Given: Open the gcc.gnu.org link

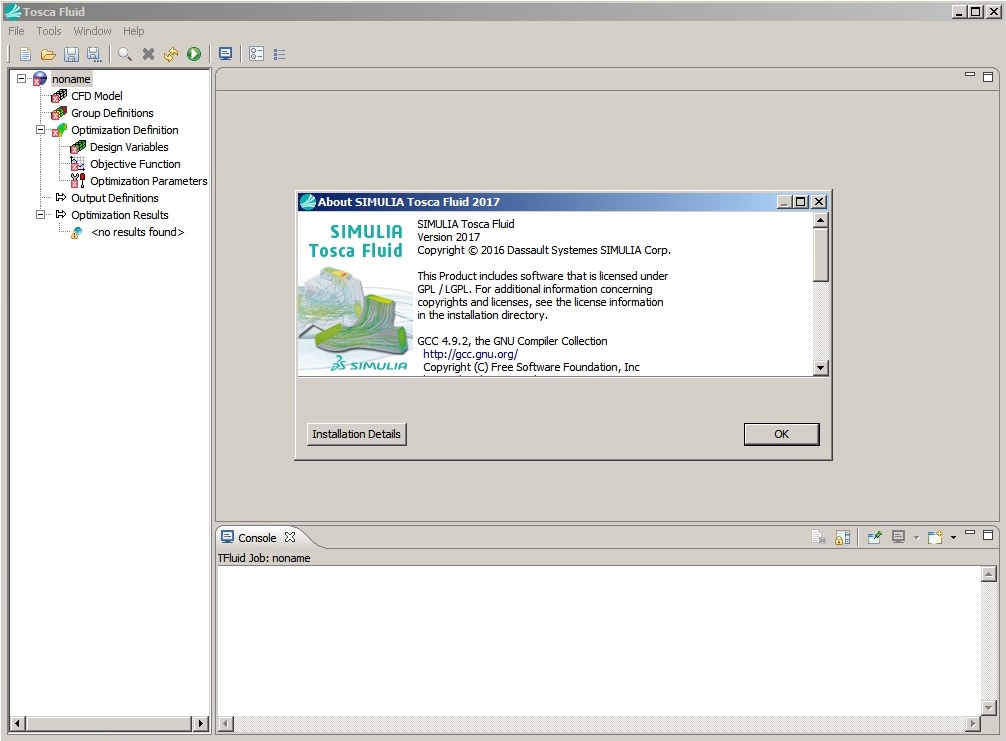Looking at the screenshot, I should click(470, 354).
